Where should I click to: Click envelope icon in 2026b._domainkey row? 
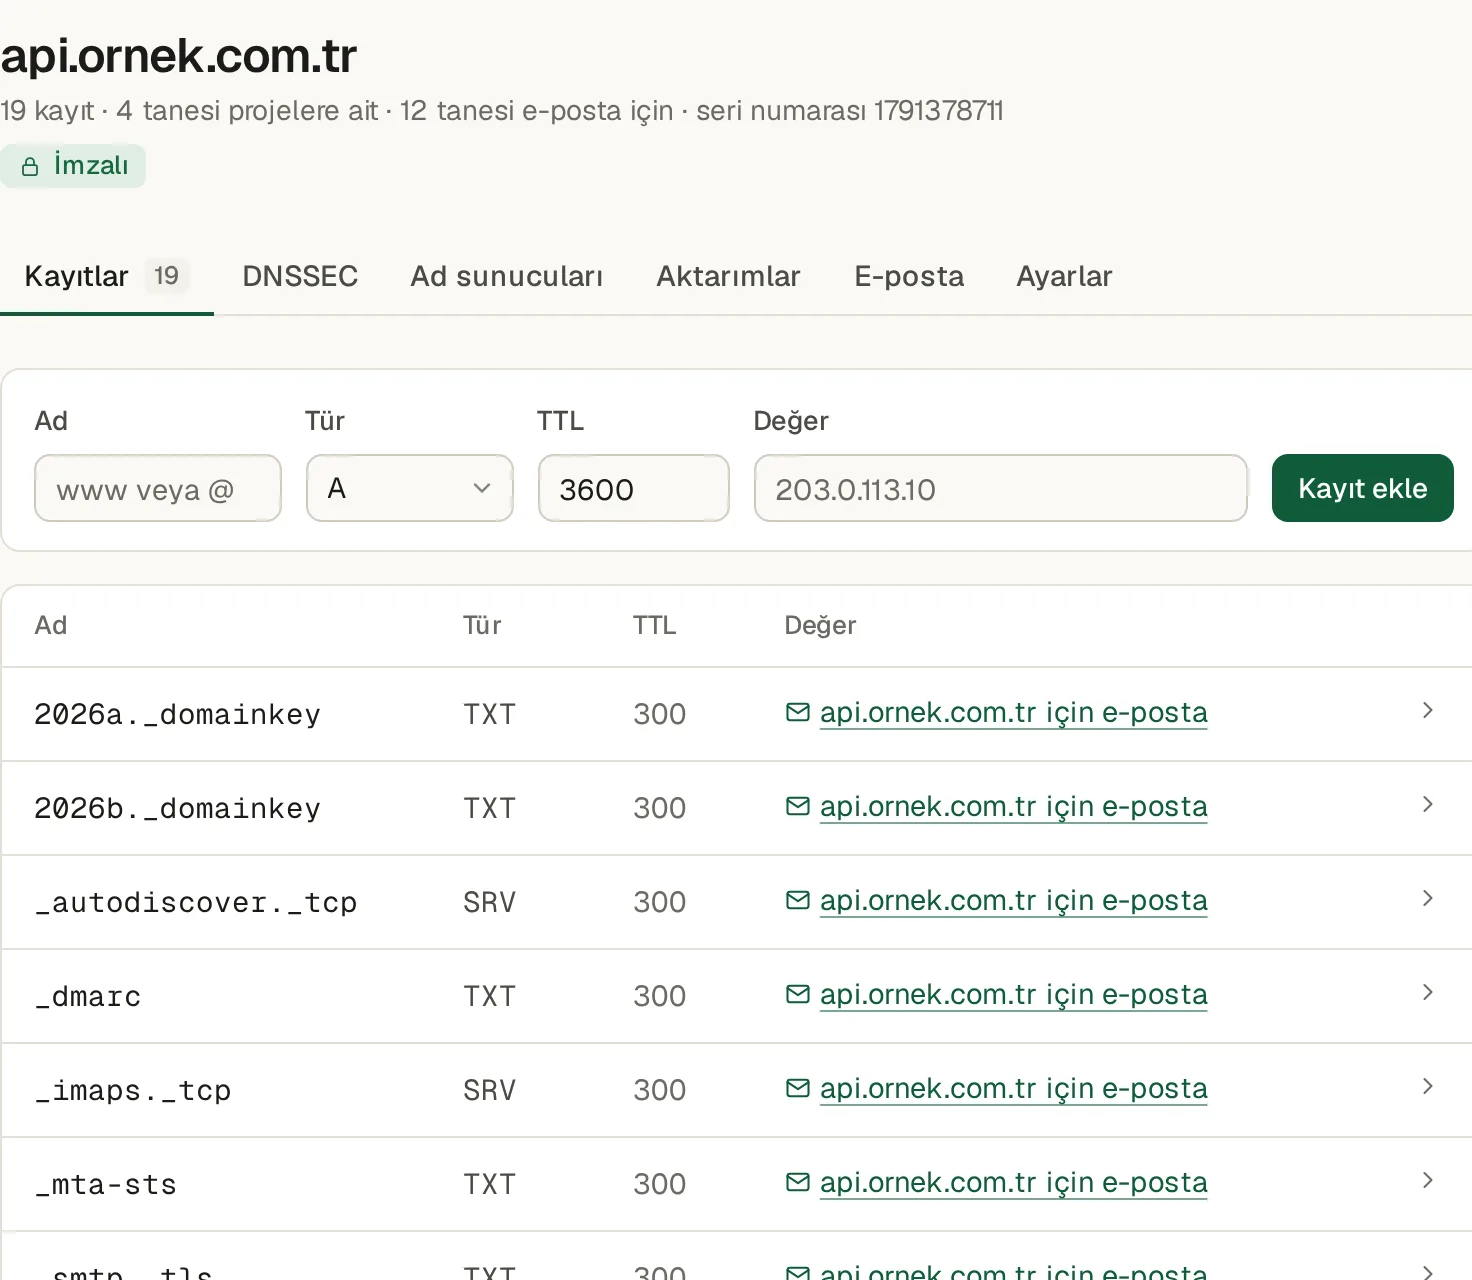point(798,806)
